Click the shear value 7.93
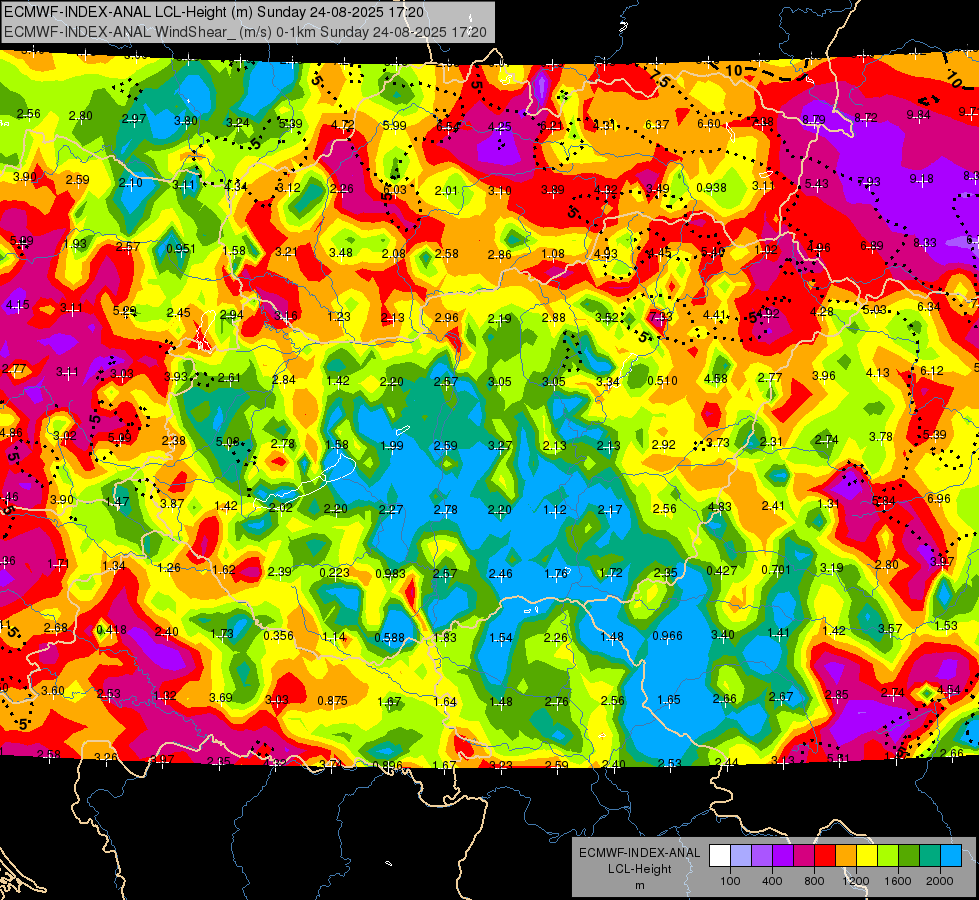This screenshot has height=900, width=979. click(868, 182)
